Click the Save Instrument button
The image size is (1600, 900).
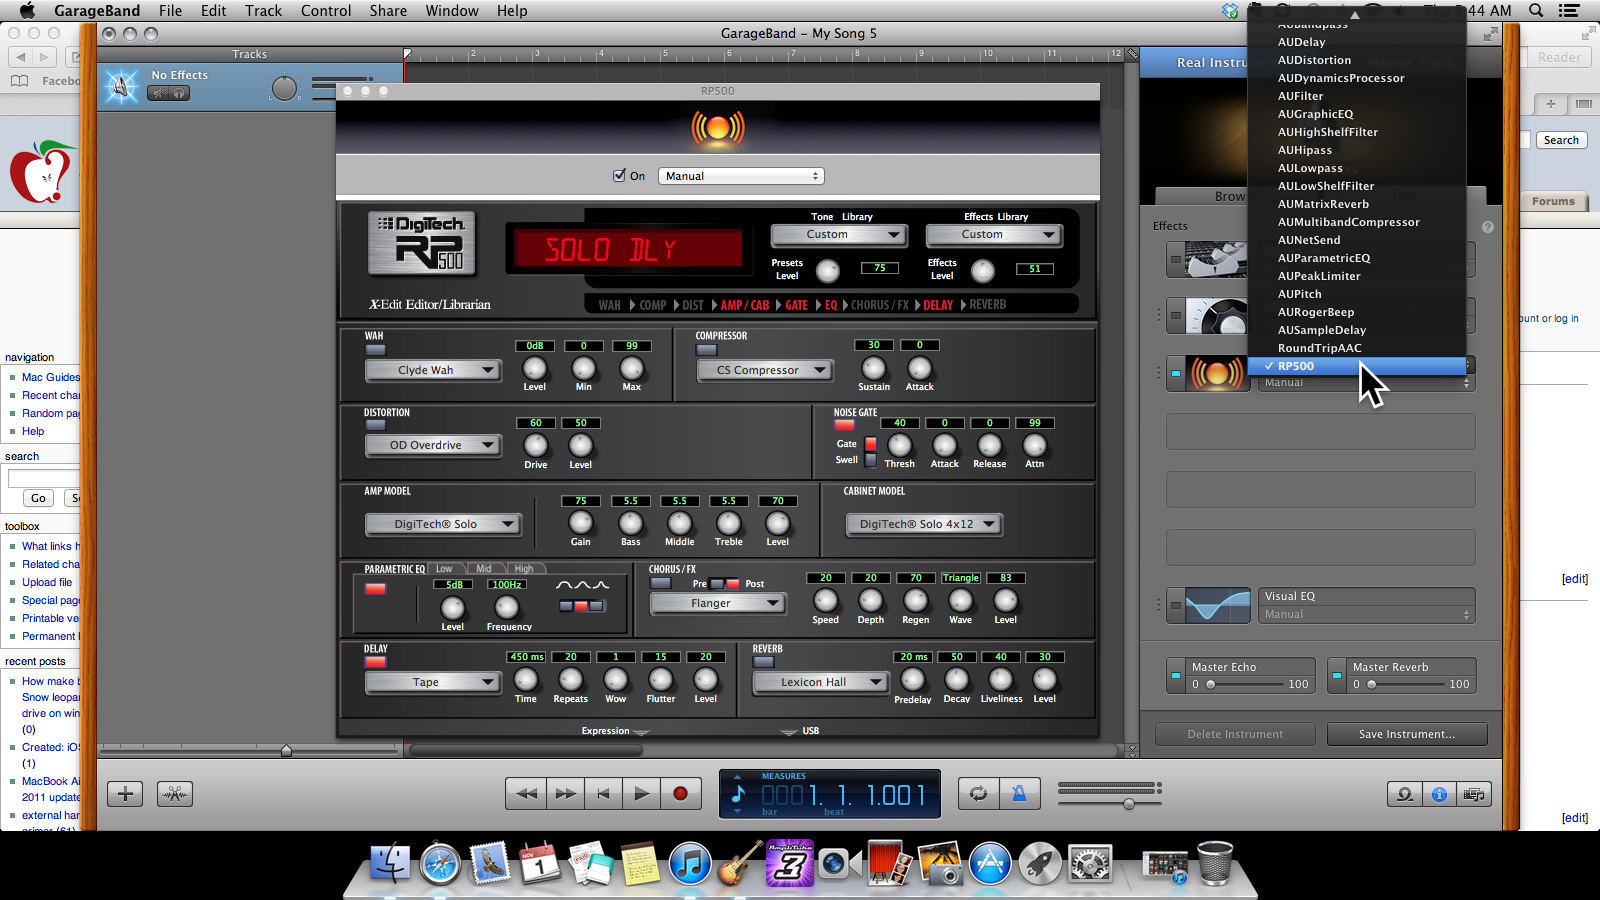coord(1407,734)
